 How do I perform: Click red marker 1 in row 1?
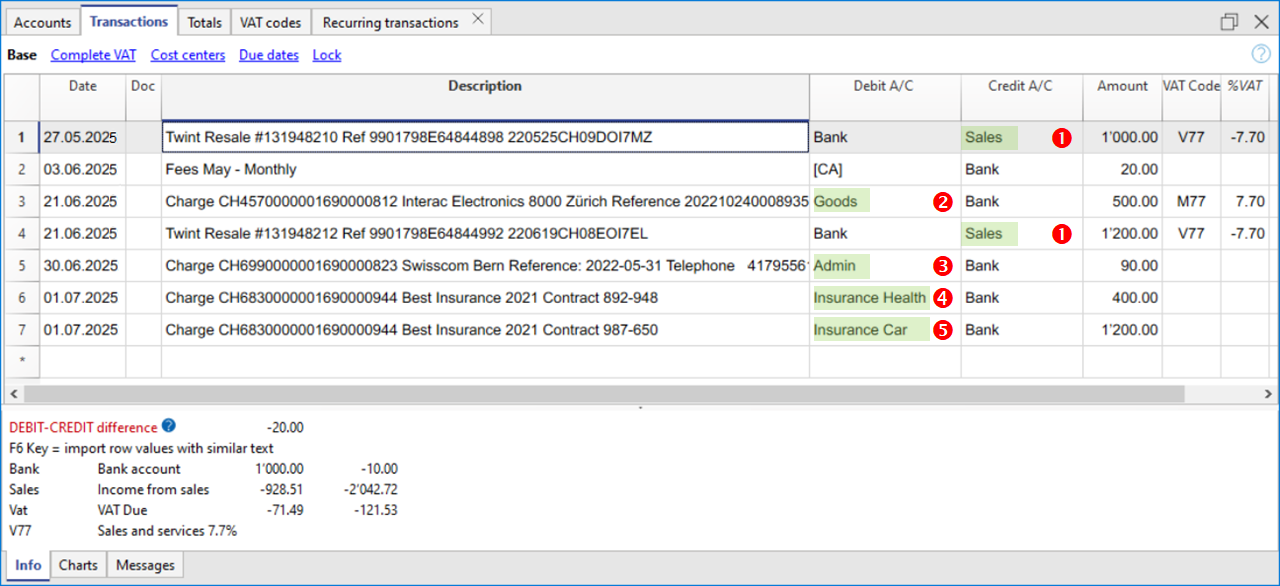click(1061, 138)
